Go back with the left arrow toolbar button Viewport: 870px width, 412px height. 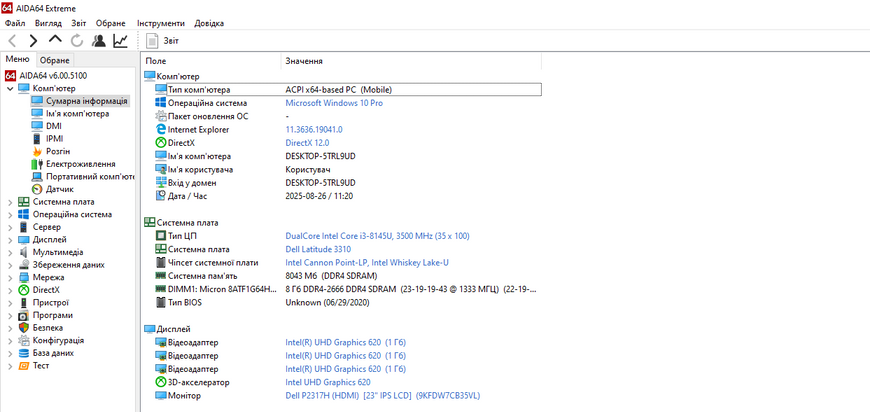pyautogui.click(x=12, y=40)
